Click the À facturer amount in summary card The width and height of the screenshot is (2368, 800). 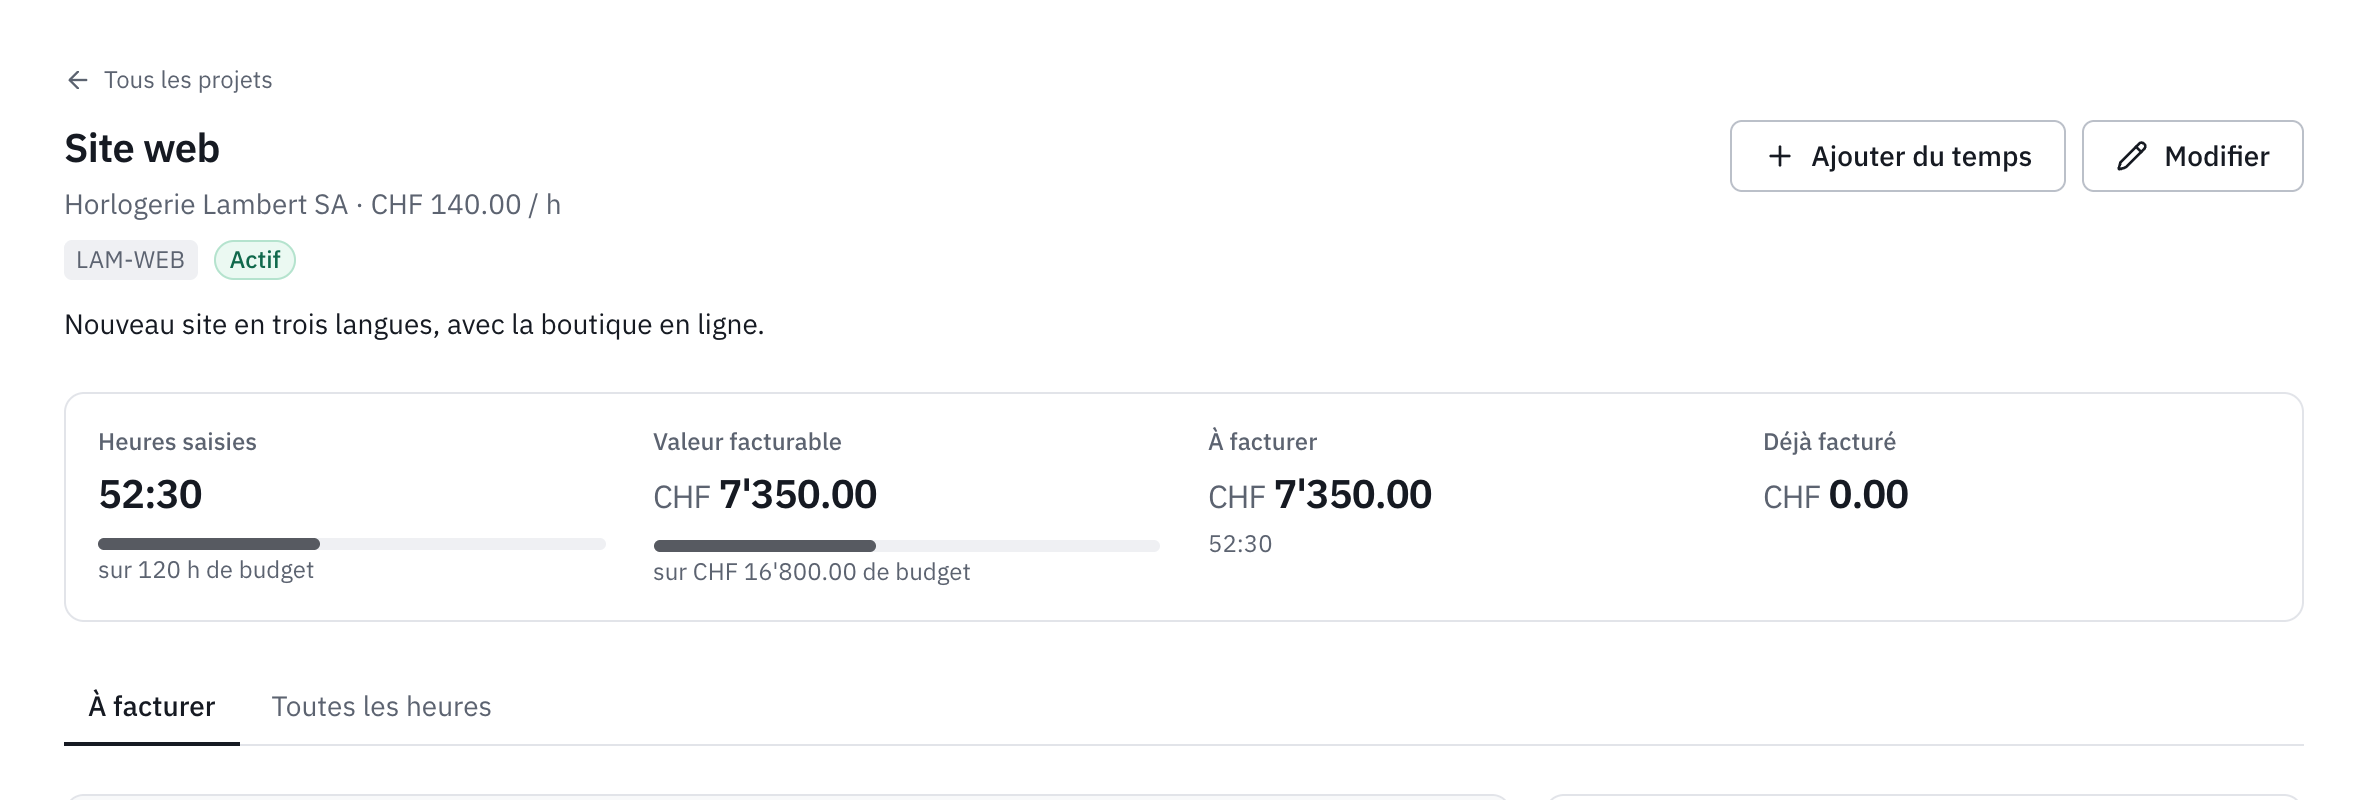click(x=1320, y=495)
